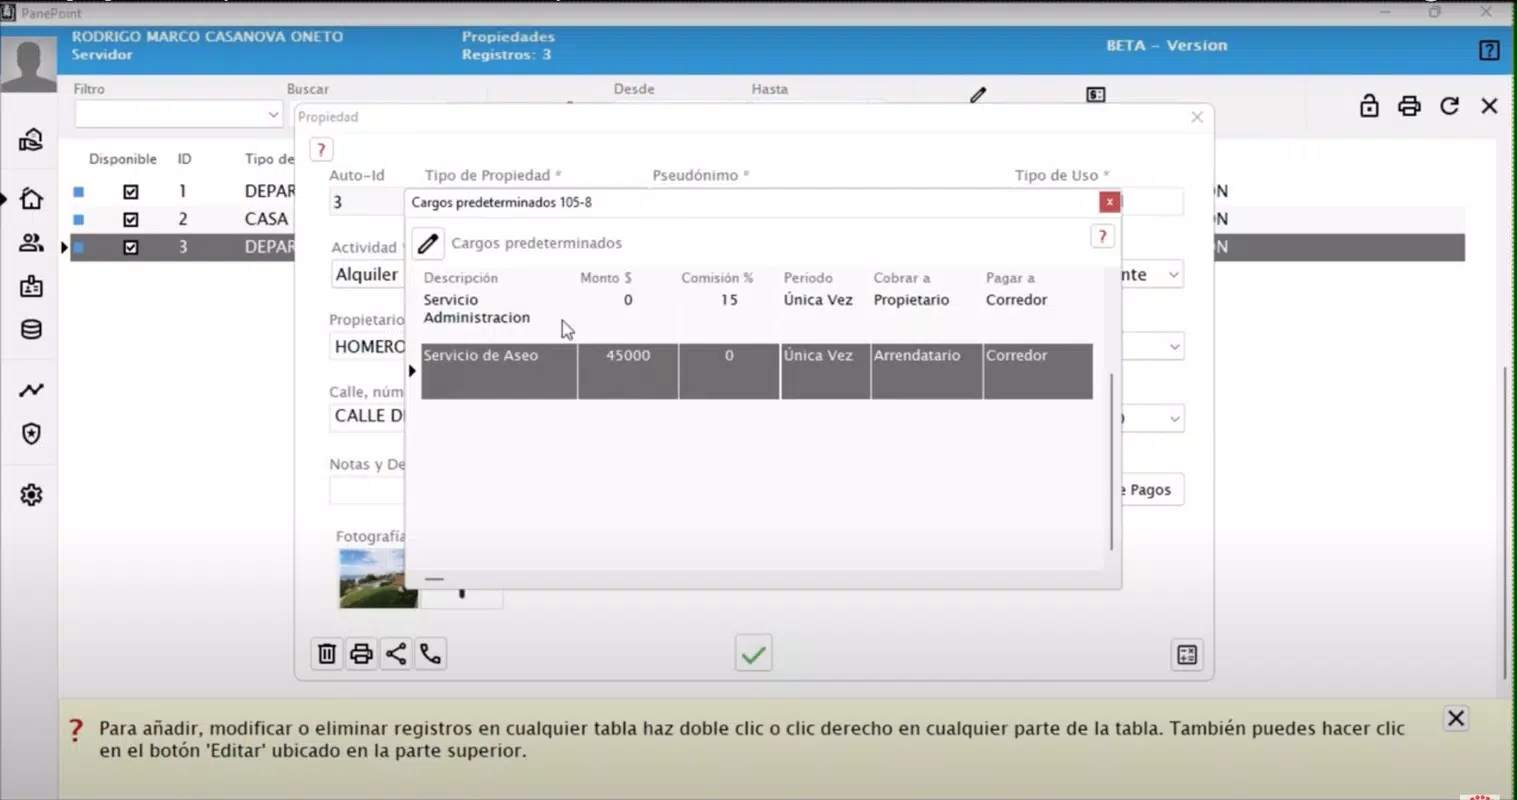Viewport: 1517px width, 800px height.
Task: Click the Cargos dialog vertical scrollbar
Action: click(1111, 461)
